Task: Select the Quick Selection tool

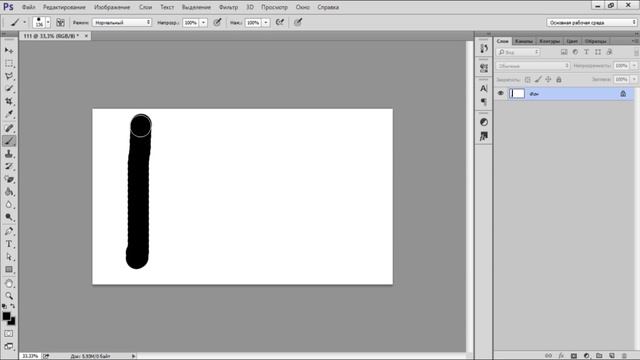Action: (9, 89)
